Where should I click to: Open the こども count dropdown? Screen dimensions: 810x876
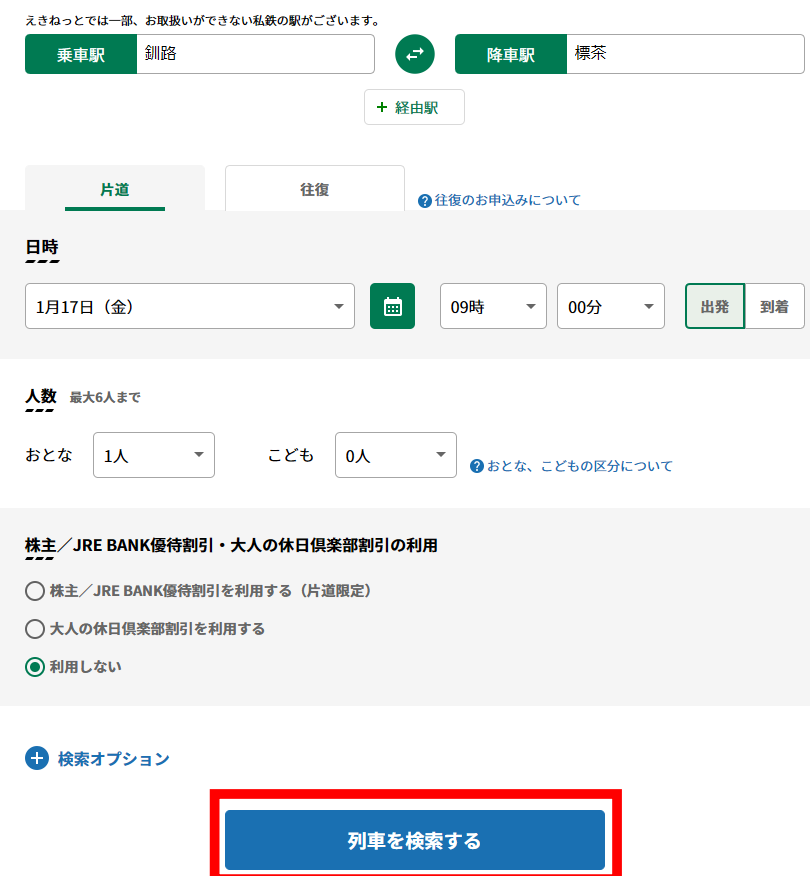(396, 455)
